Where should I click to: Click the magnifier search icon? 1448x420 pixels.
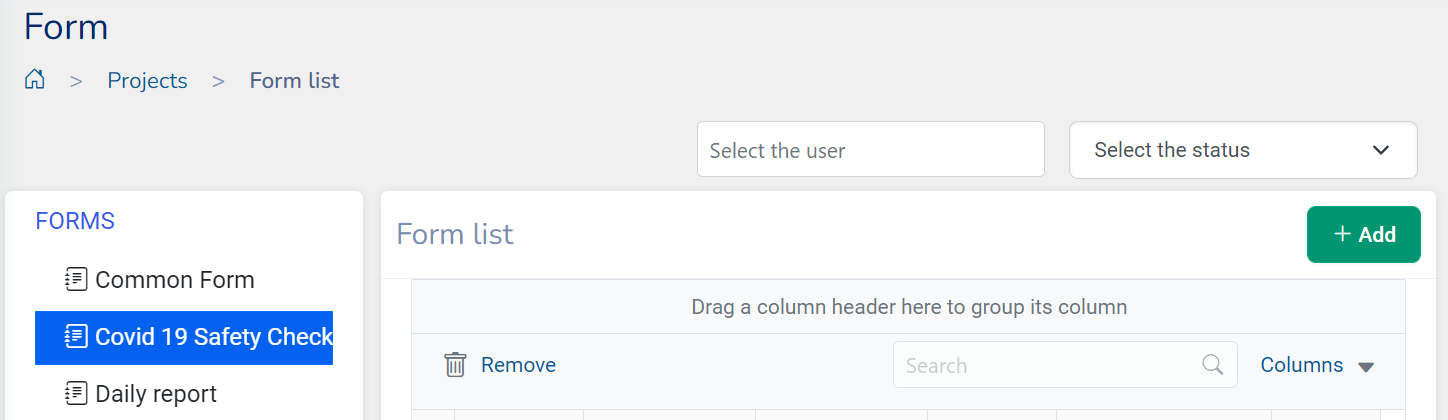point(1213,365)
